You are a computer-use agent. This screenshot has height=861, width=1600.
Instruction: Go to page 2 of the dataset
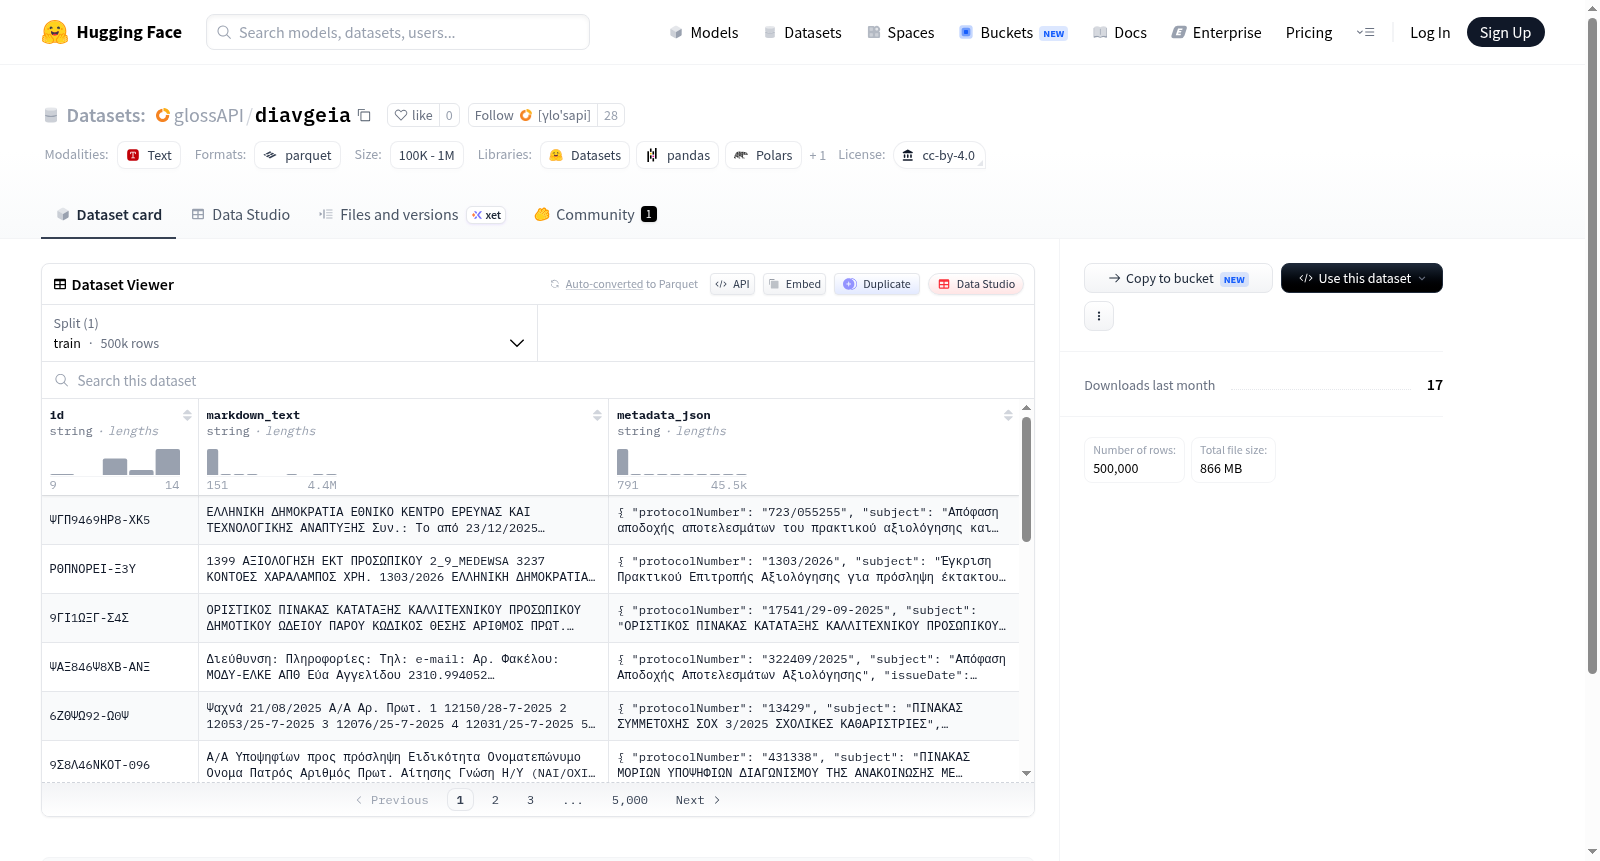(x=495, y=800)
